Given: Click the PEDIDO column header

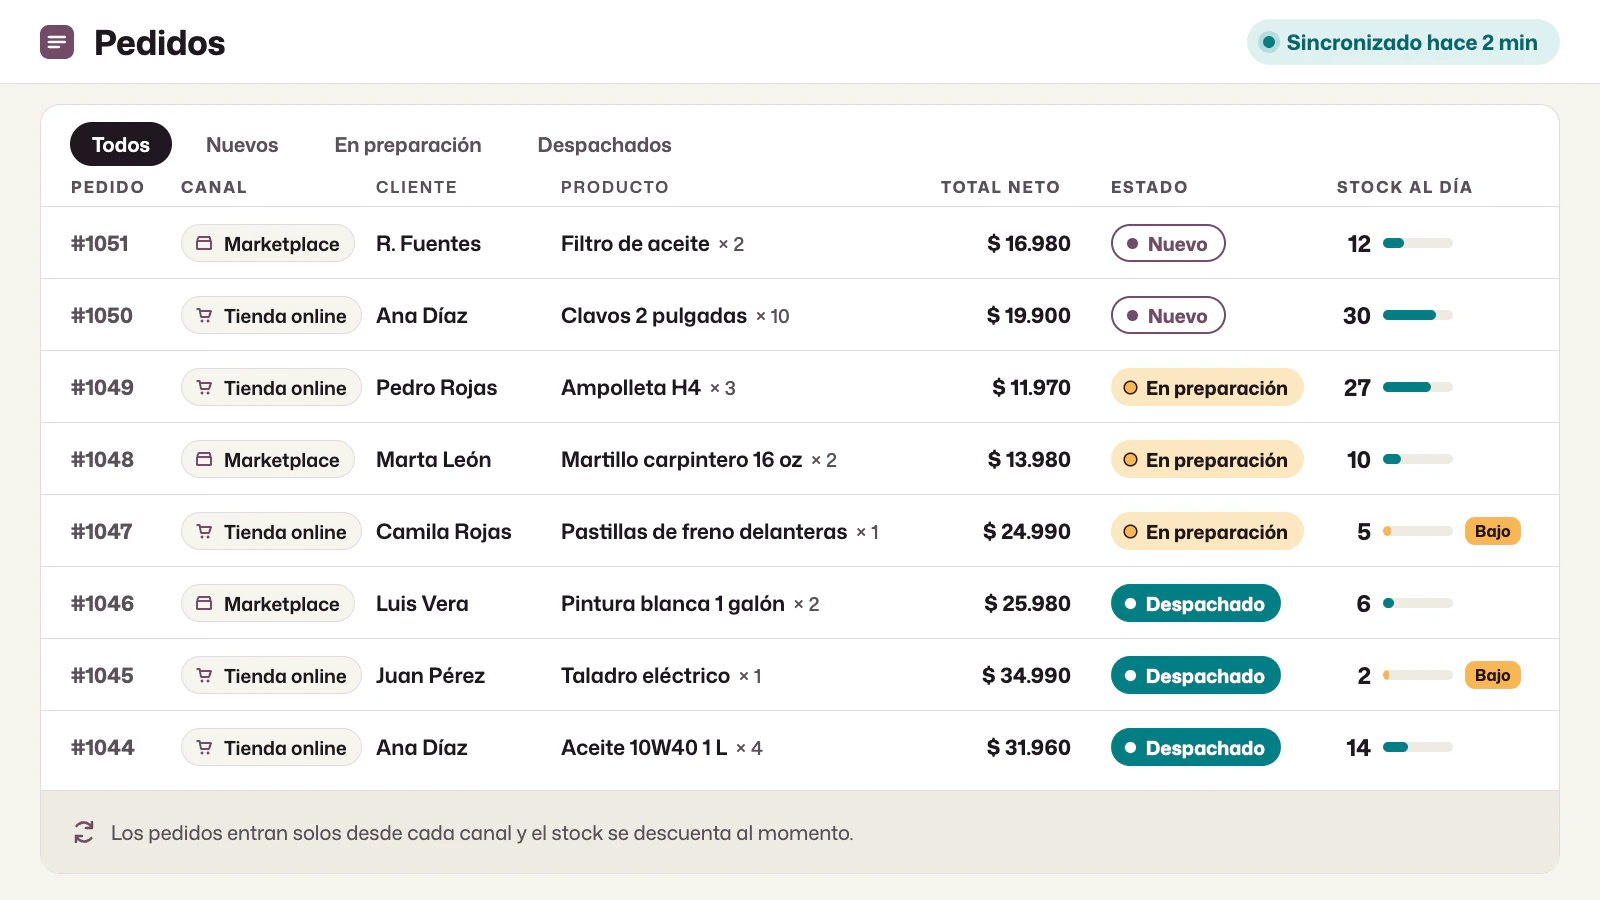Looking at the screenshot, I should [108, 187].
